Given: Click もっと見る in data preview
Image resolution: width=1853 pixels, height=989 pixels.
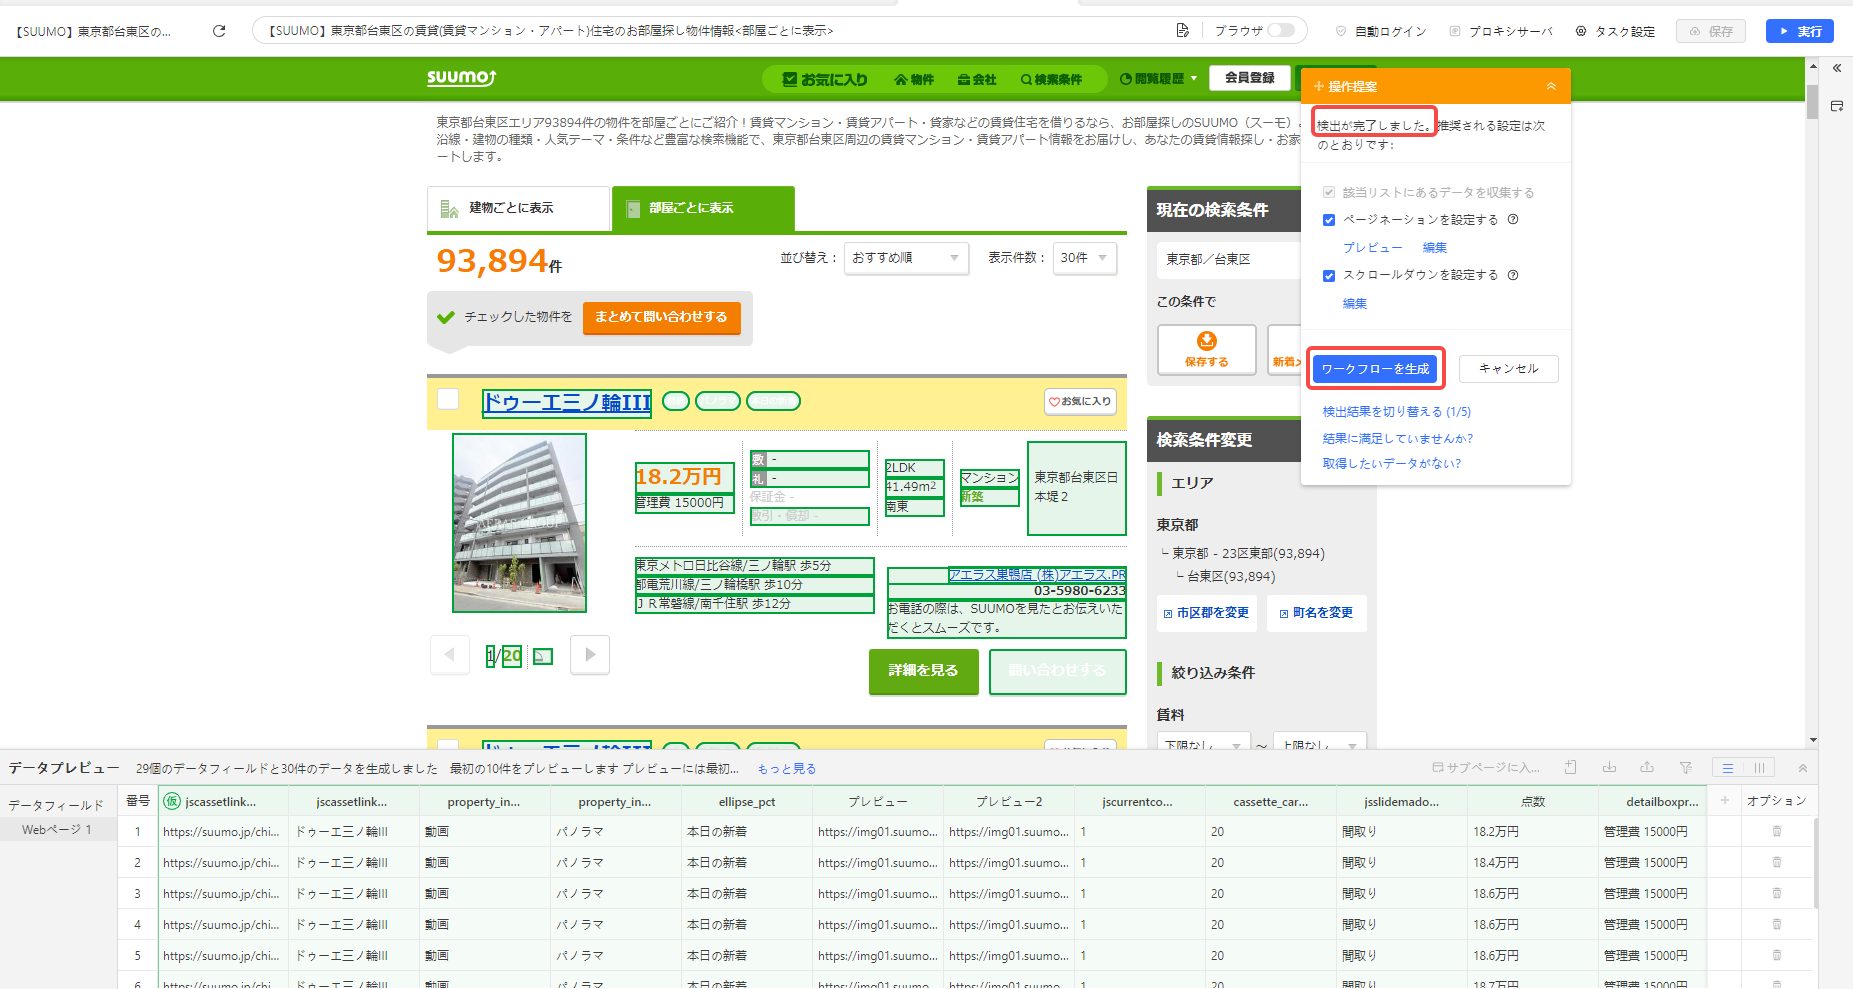Looking at the screenshot, I should coord(787,769).
